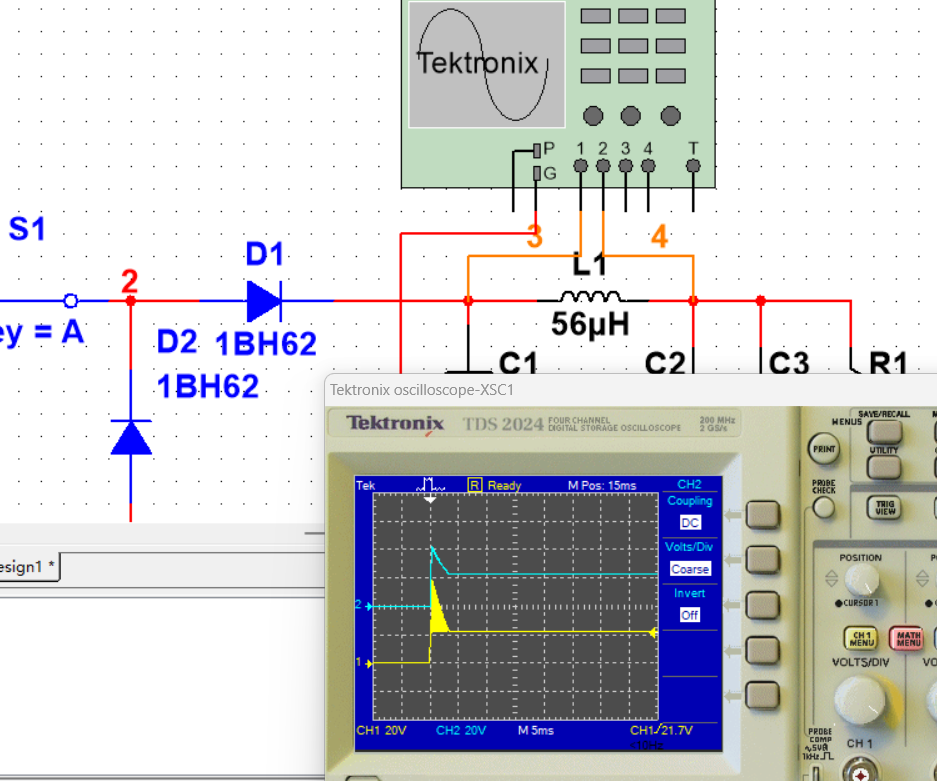Screen dimensions: 937x781
Task: Click the M 5ms timebase readout
Action: click(x=535, y=730)
